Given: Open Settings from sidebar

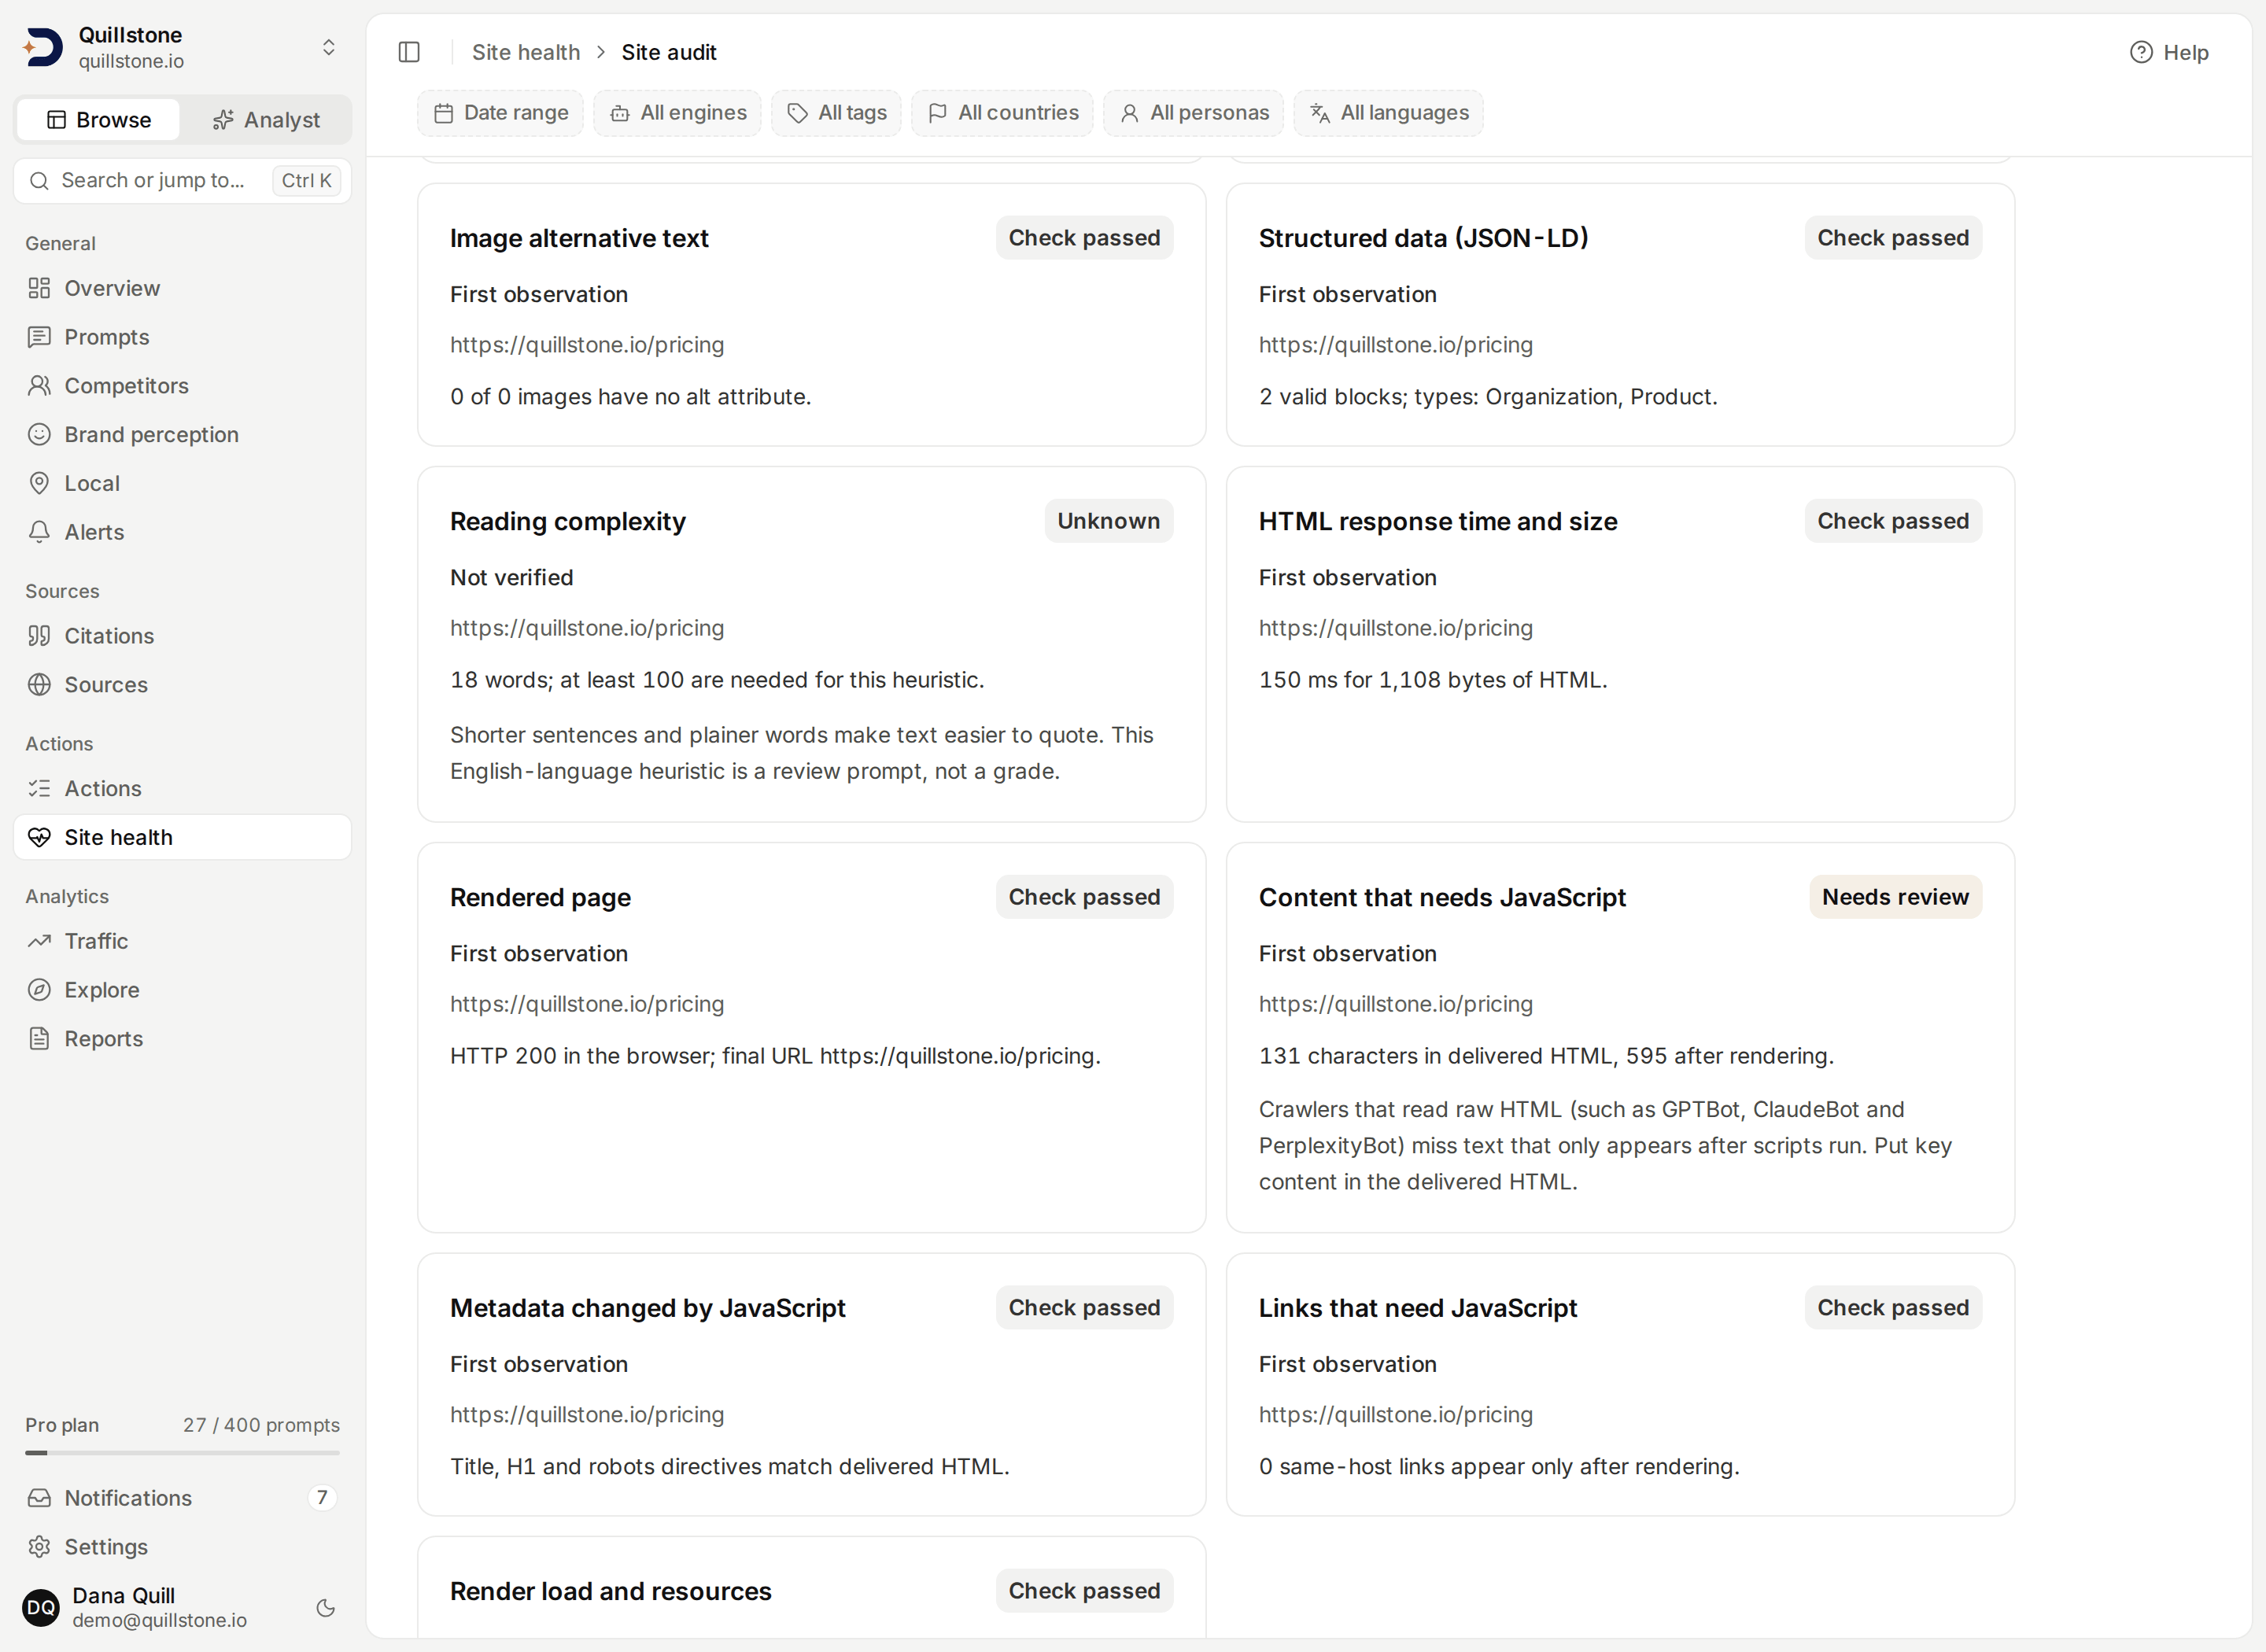Looking at the screenshot, I should click(x=183, y=1546).
